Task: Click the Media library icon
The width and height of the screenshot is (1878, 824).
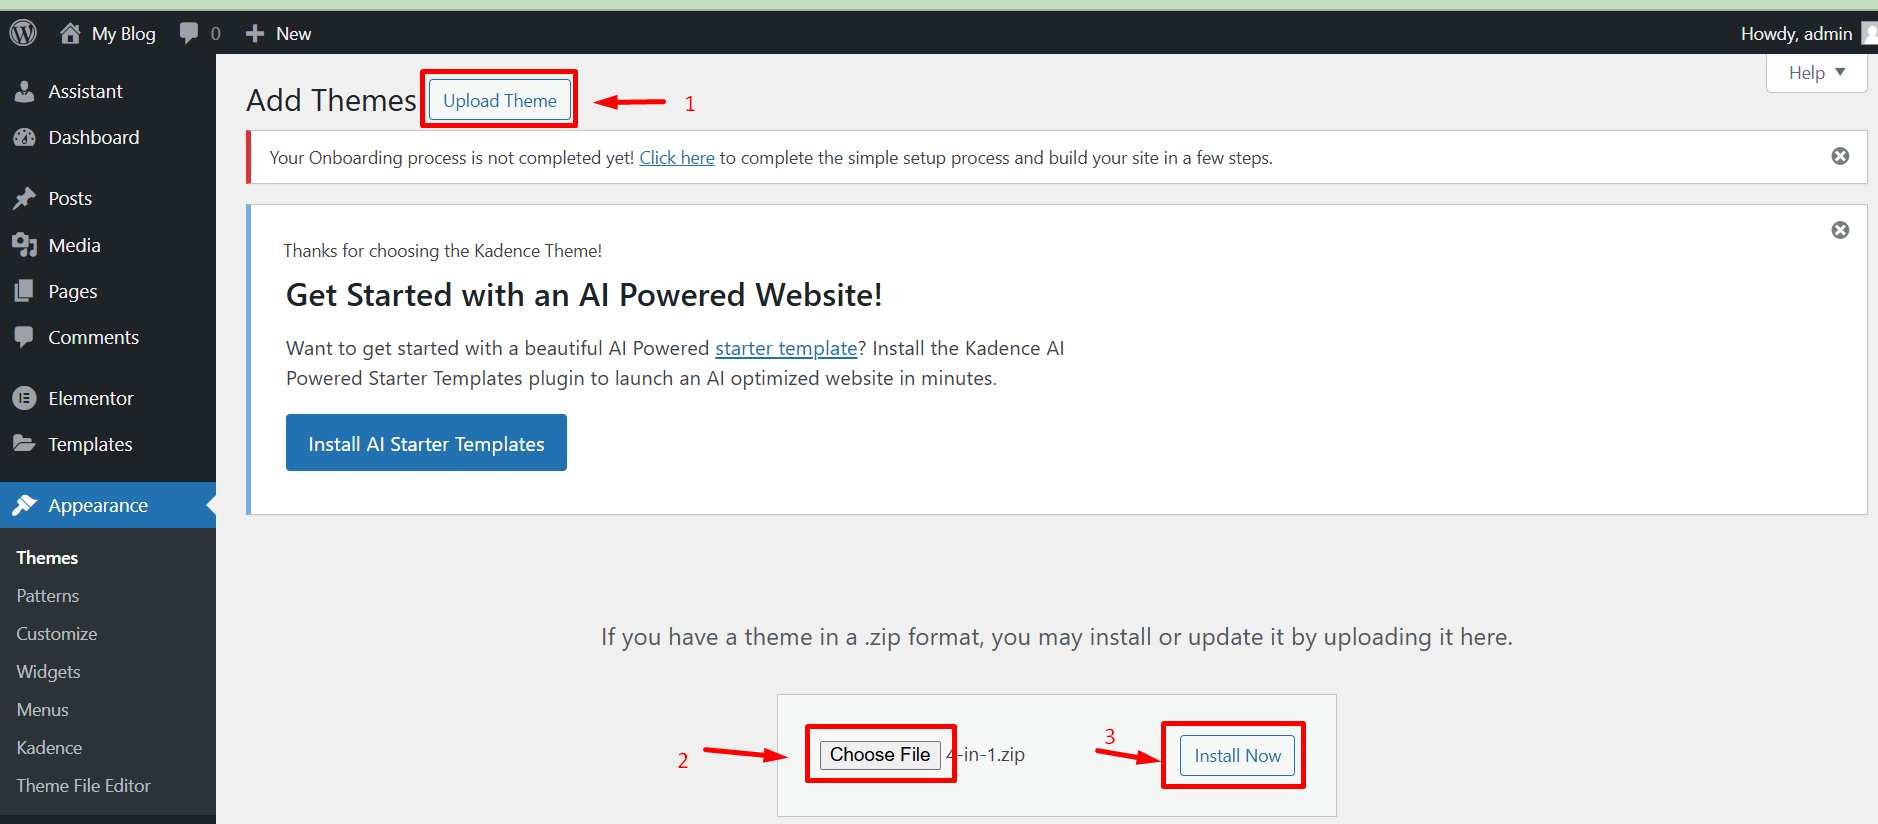Action: [24, 245]
